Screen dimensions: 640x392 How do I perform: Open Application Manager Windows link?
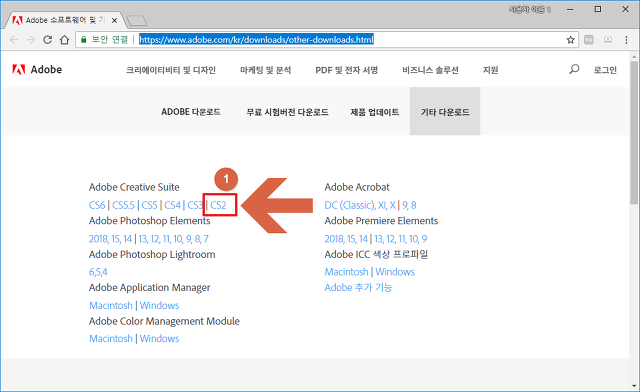click(160, 305)
